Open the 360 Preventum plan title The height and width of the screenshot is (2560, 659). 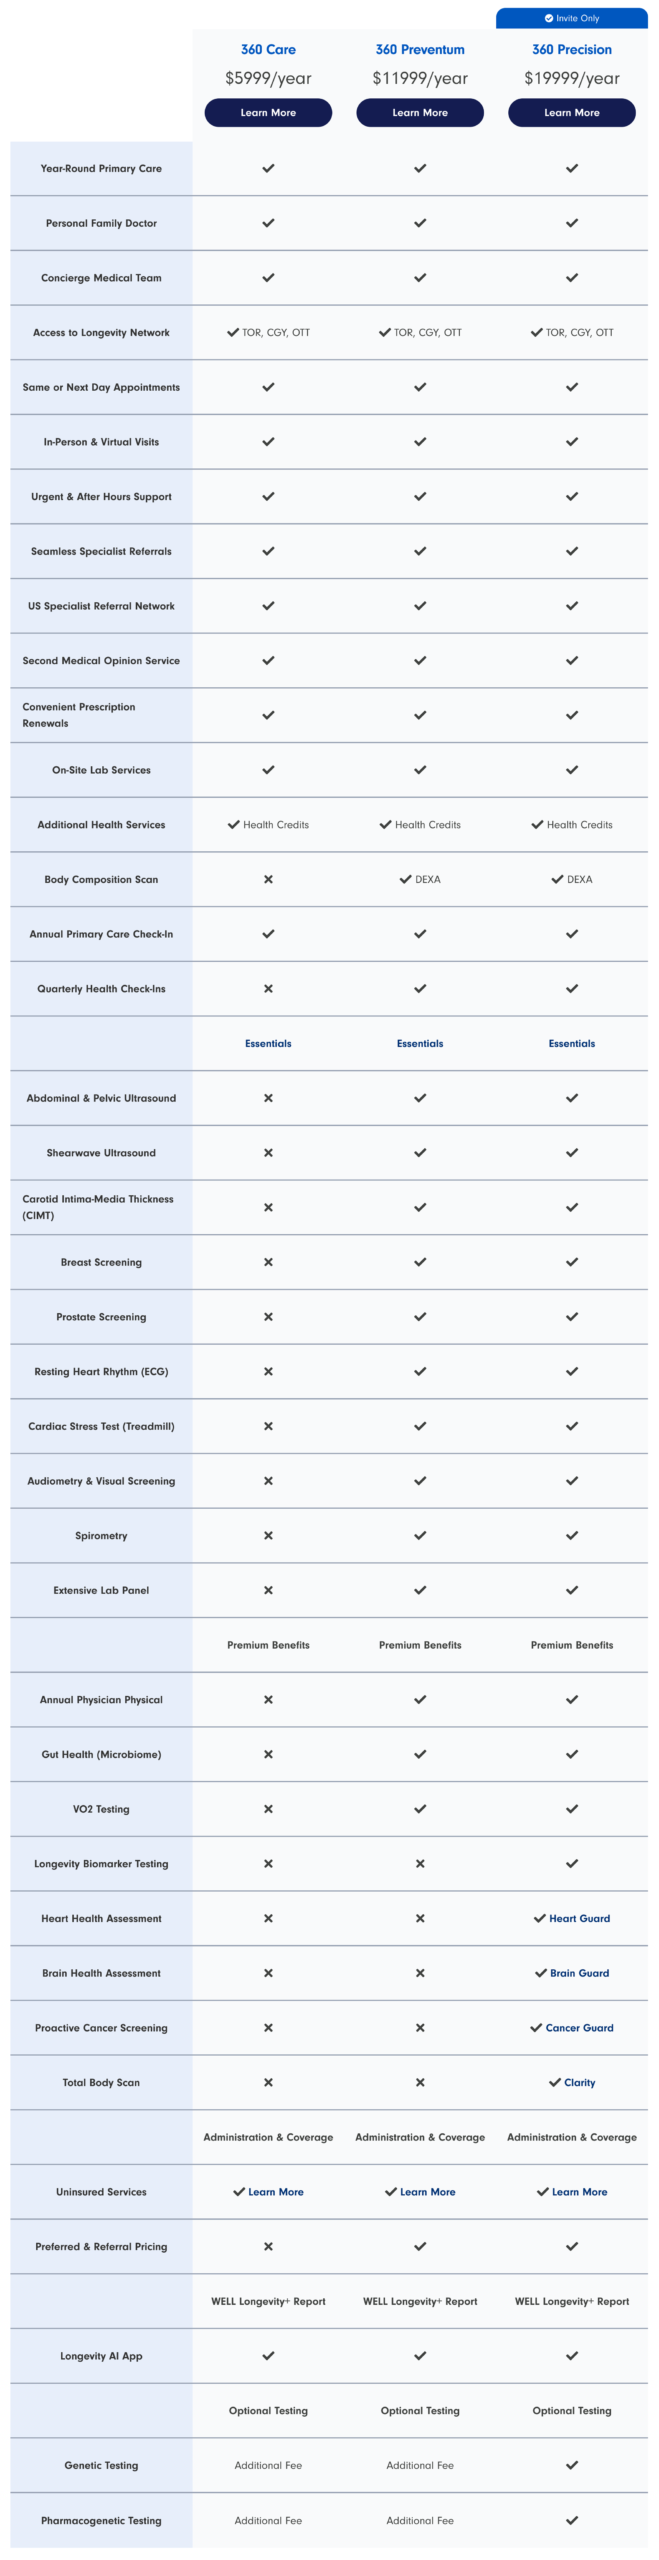click(x=420, y=49)
